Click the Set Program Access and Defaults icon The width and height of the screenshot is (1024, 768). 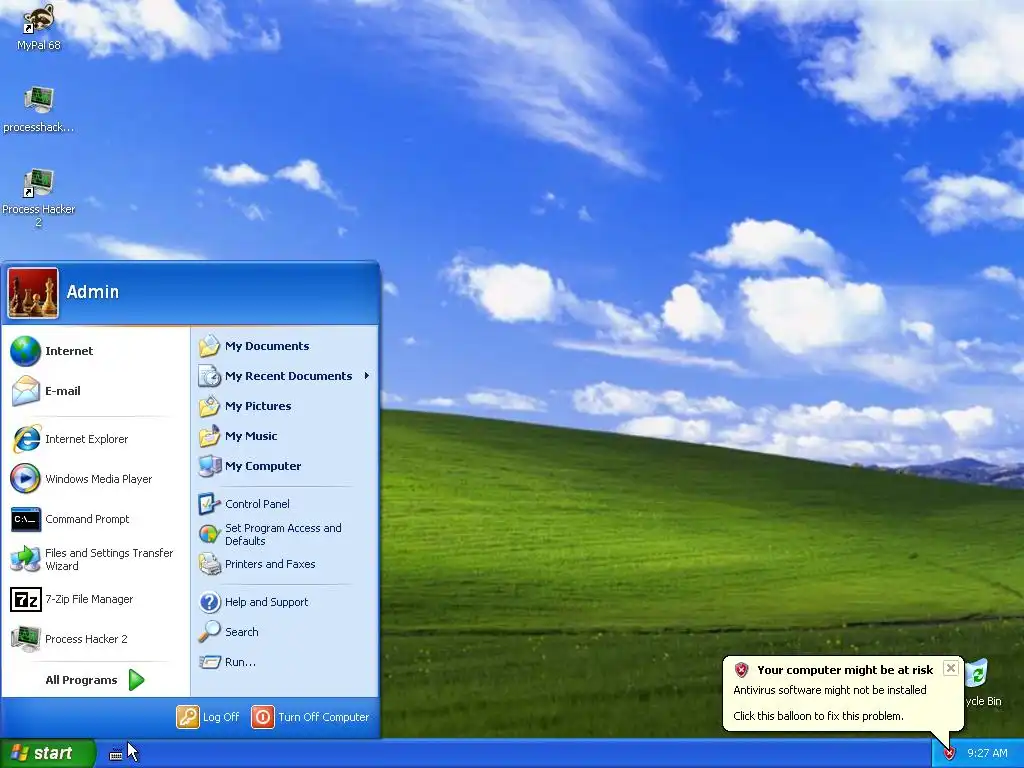(x=210, y=534)
